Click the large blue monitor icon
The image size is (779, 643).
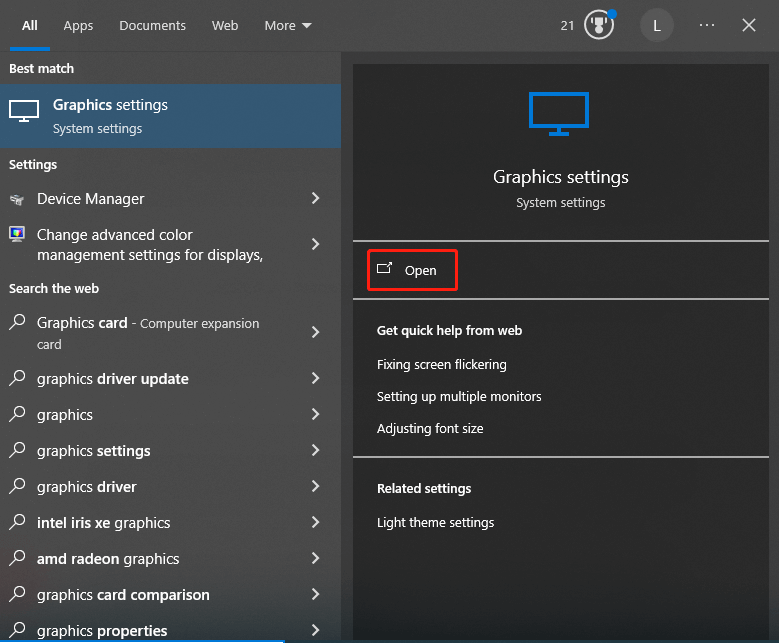pos(560,113)
